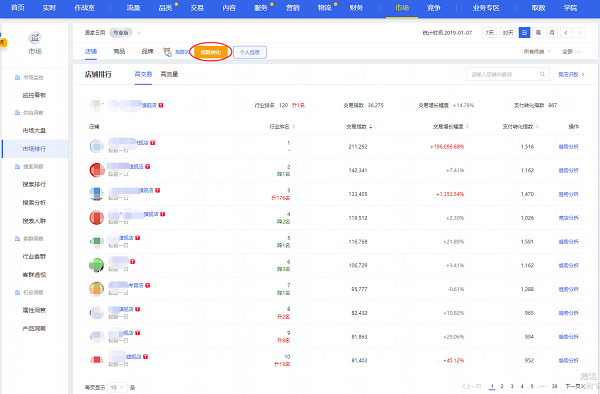600x394 pixels.
Task: Switch to the 高交易 tab
Action: (143, 74)
